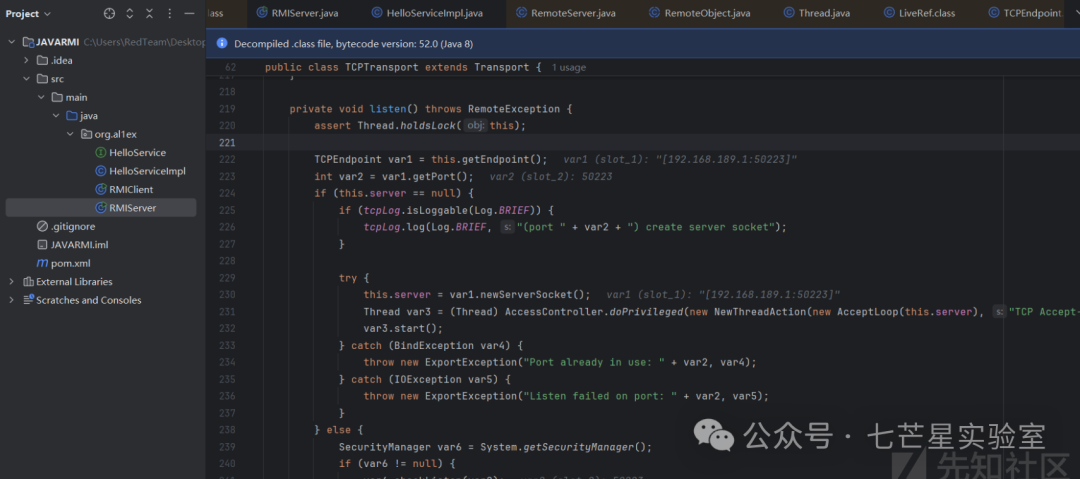Open the Project view dropdown
1080x479 pixels.
(28, 13)
